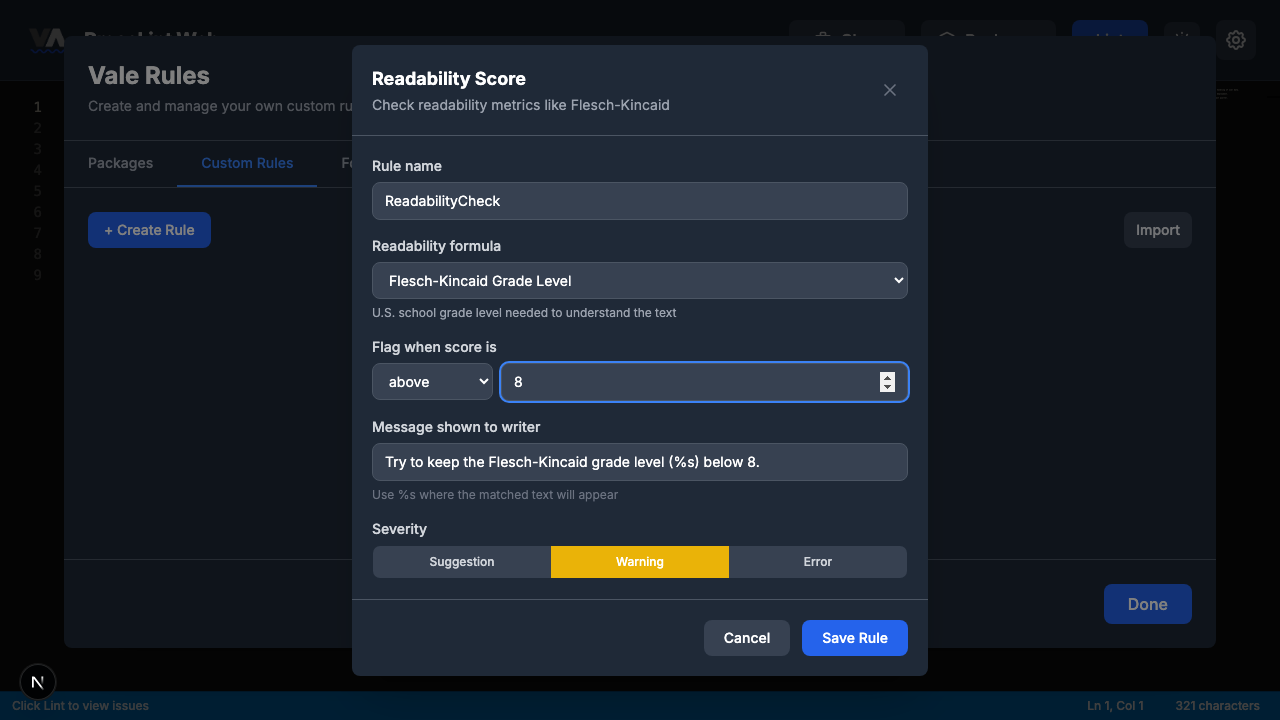Open the Readability formula dropdown
The width and height of the screenshot is (1280, 720).
(640, 280)
